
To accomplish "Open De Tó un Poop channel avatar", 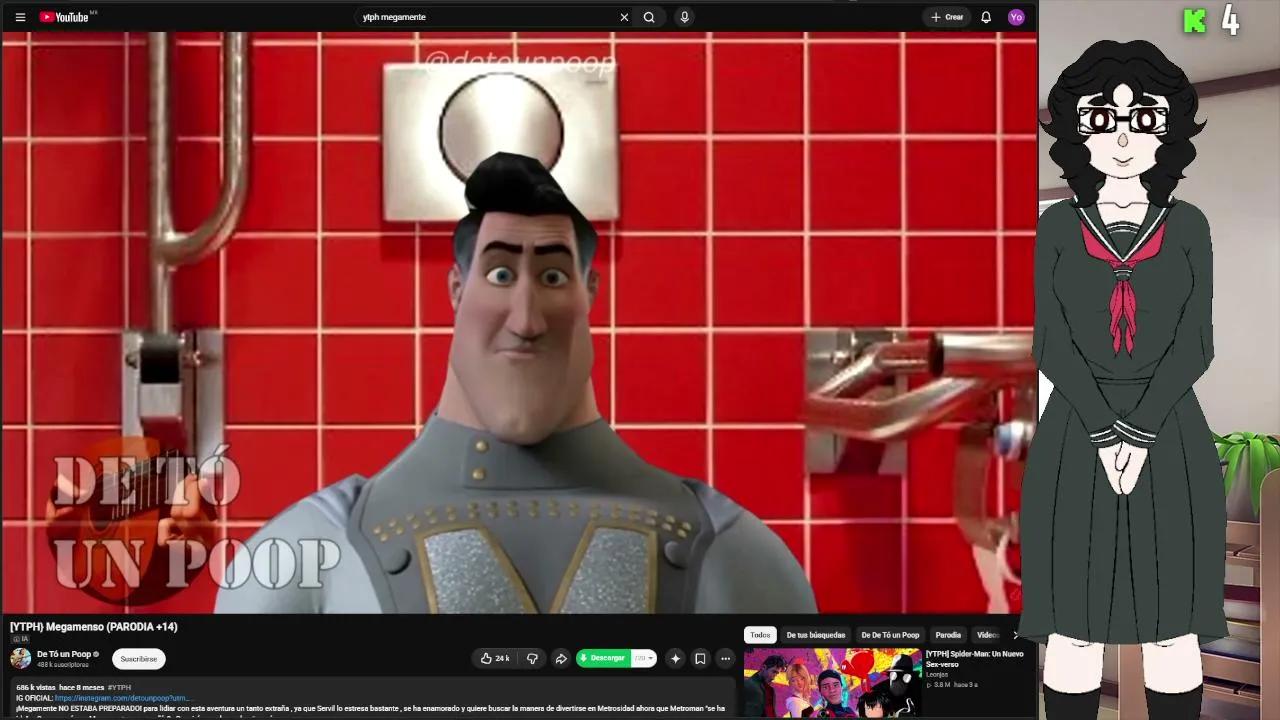I will click(21, 658).
